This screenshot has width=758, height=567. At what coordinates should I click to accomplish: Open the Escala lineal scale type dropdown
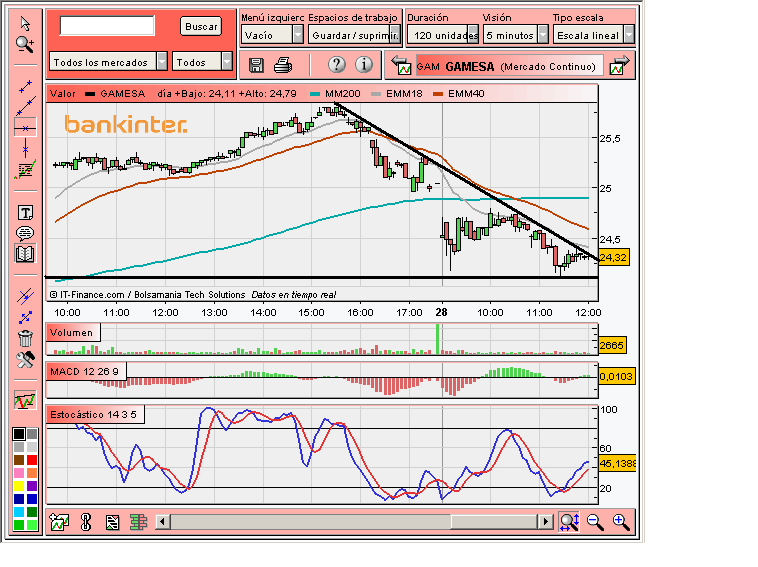(x=593, y=35)
